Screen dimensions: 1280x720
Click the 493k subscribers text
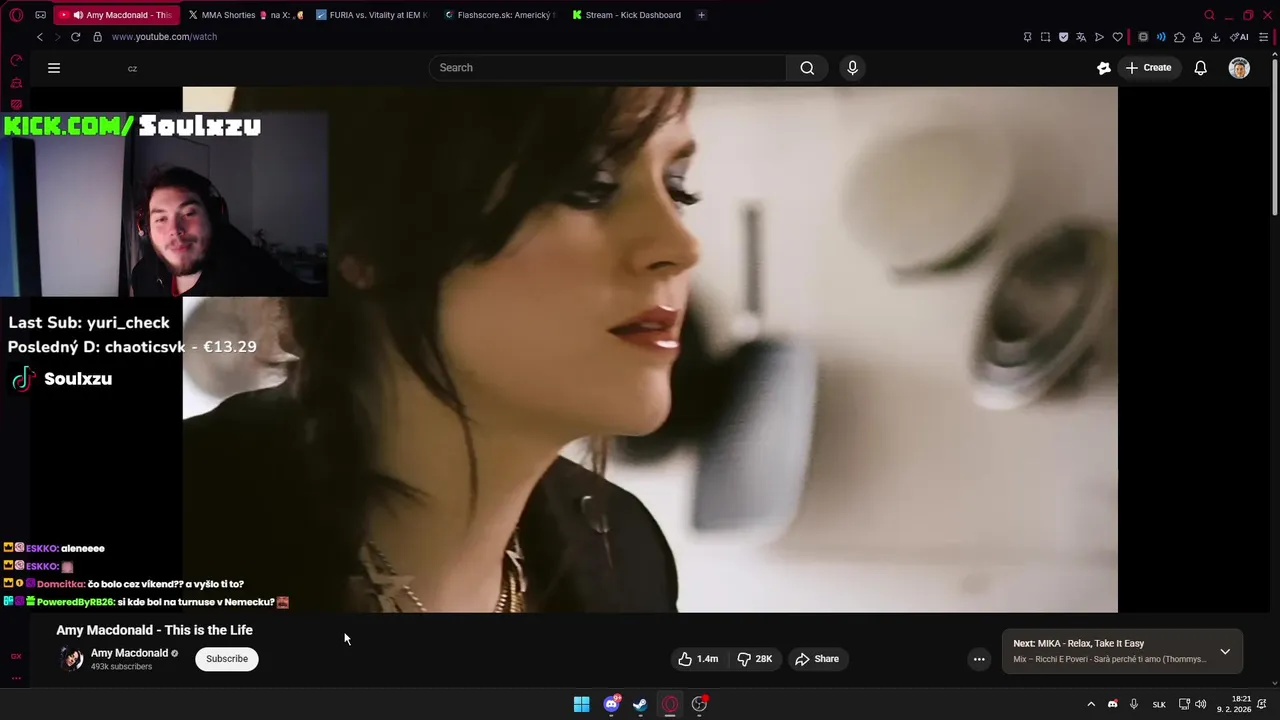click(121, 667)
